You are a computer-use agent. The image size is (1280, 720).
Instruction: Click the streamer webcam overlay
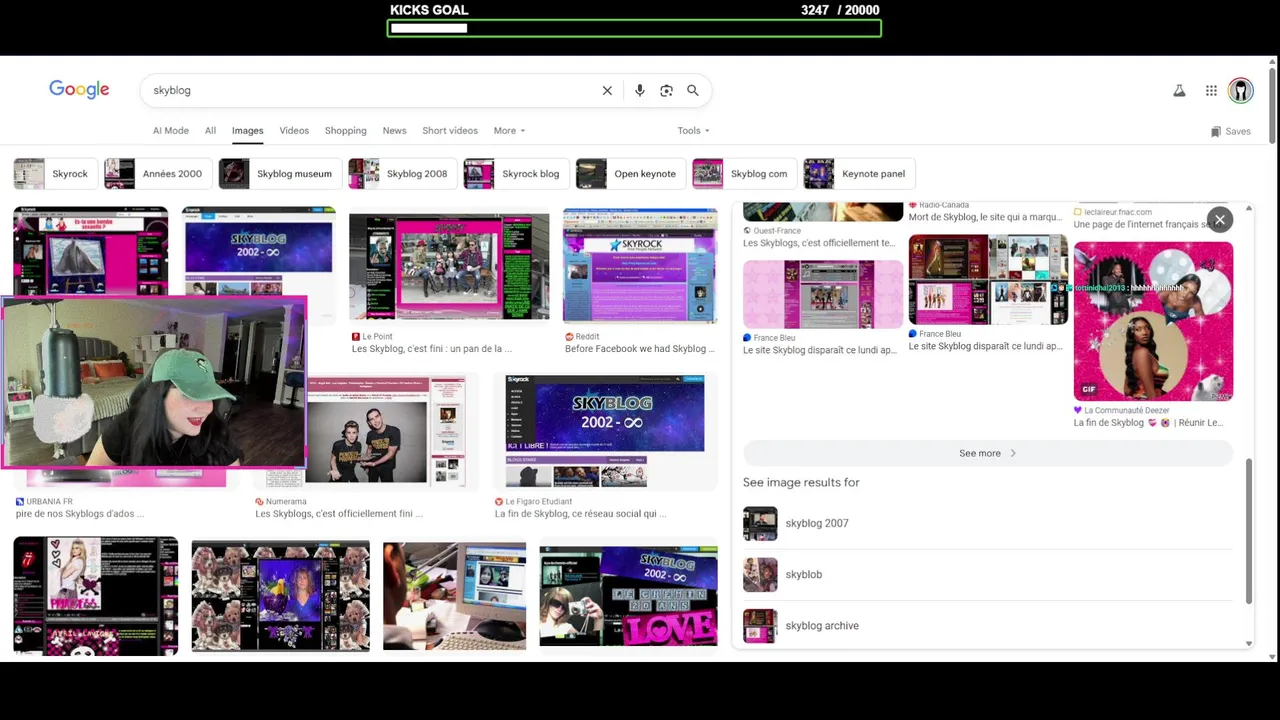pos(153,382)
